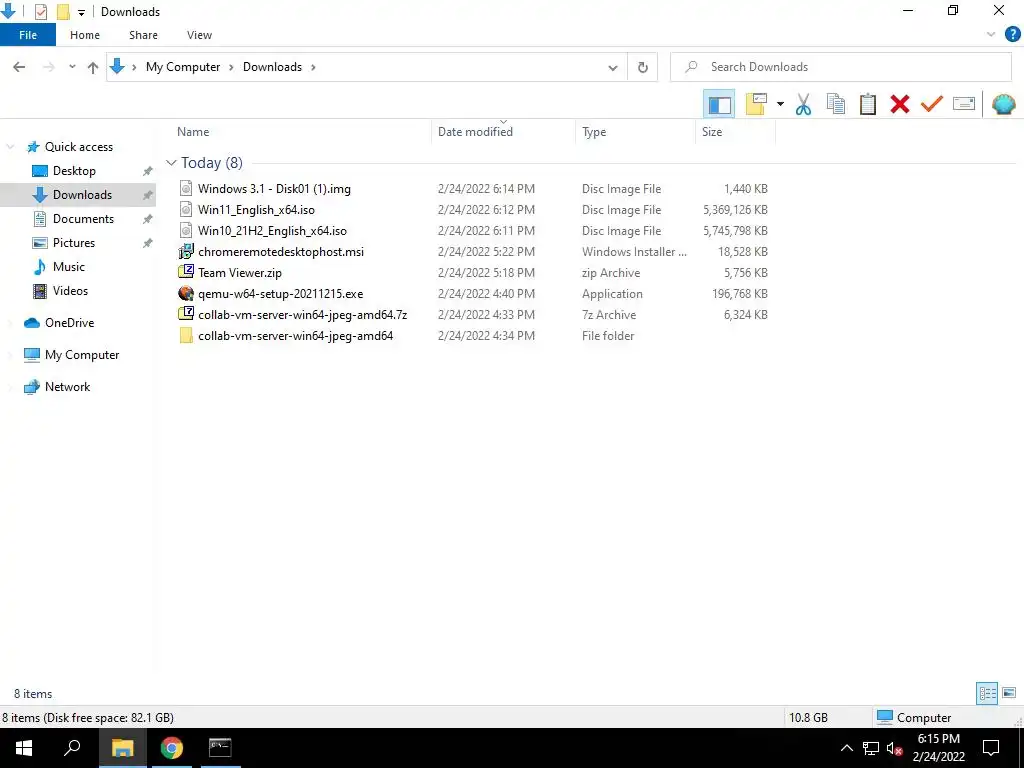Viewport: 1024px width, 768px height.
Task: Select the Team Viewer.zip file
Action: (x=240, y=272)
